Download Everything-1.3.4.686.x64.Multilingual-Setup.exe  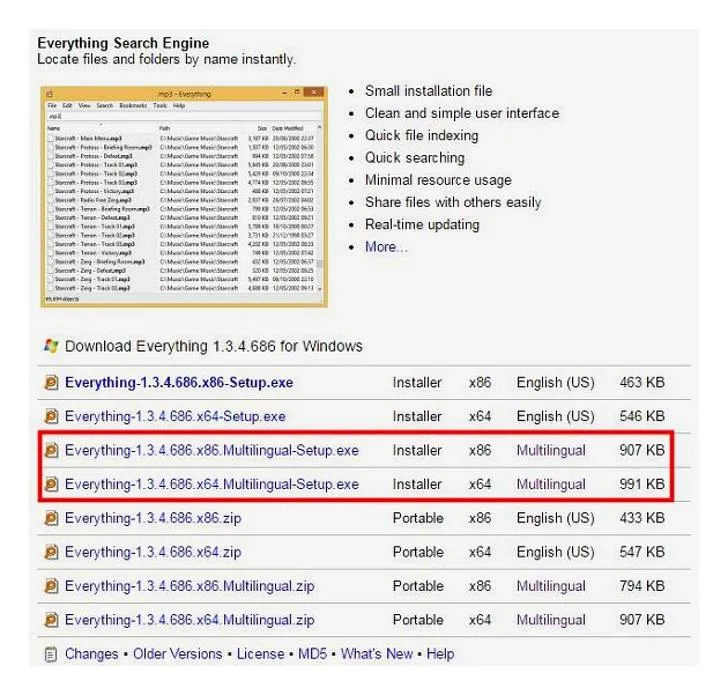coord(212,484)
